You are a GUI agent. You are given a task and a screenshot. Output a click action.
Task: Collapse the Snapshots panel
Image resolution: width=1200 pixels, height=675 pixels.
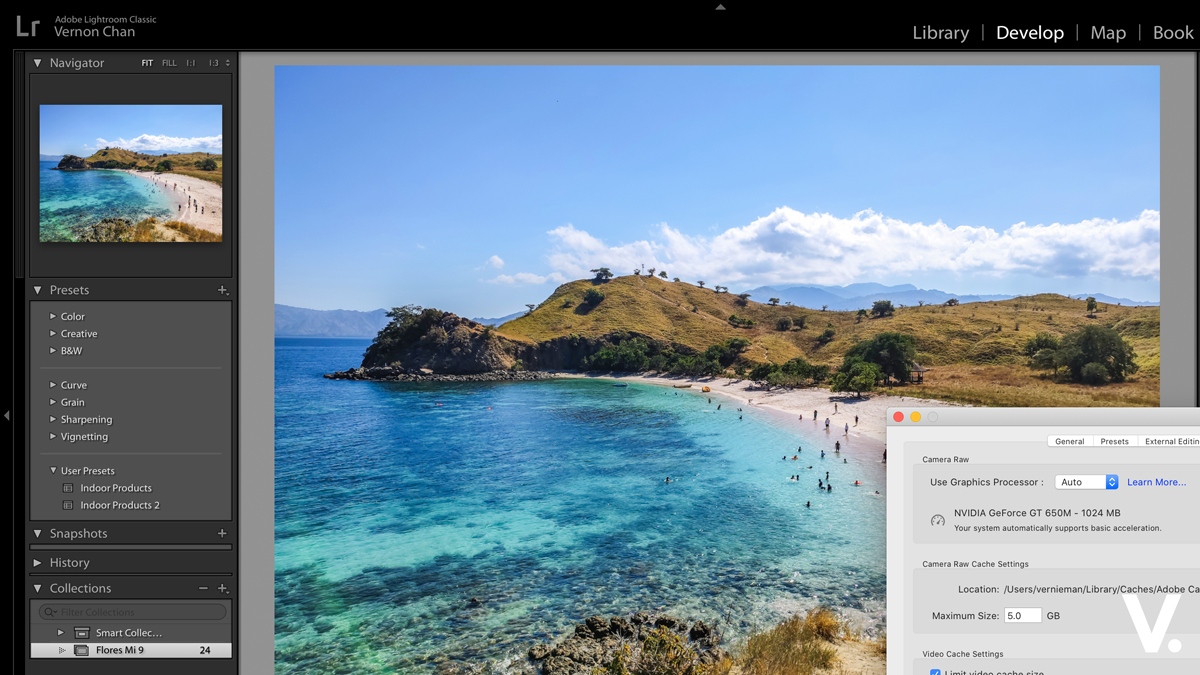37,533
